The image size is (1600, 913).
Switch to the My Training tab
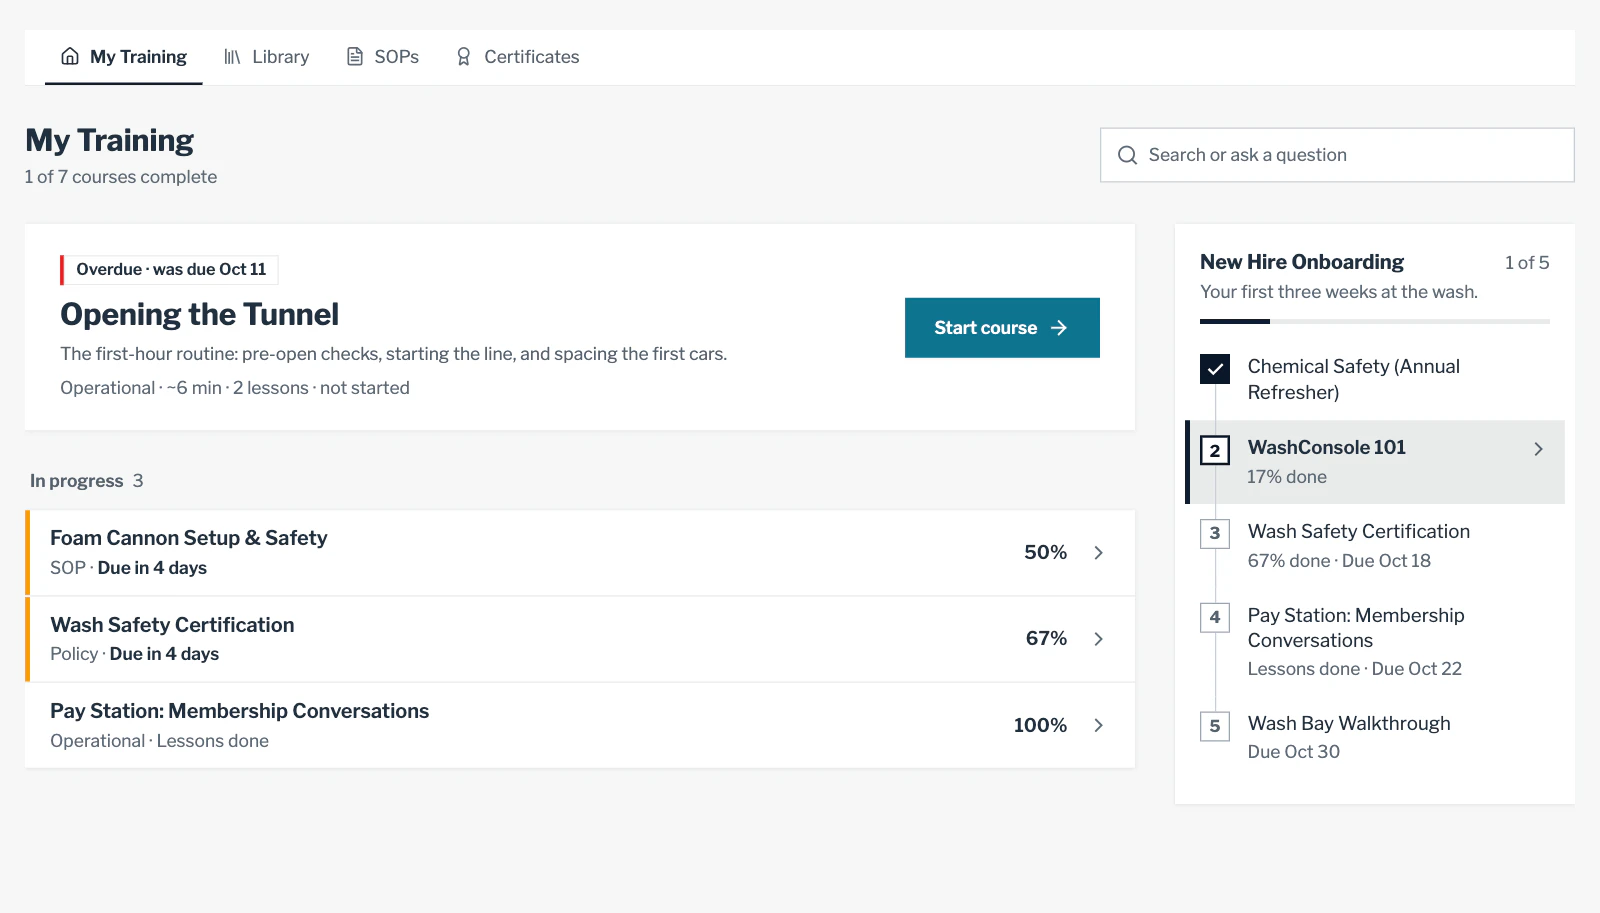coord(124,57)
